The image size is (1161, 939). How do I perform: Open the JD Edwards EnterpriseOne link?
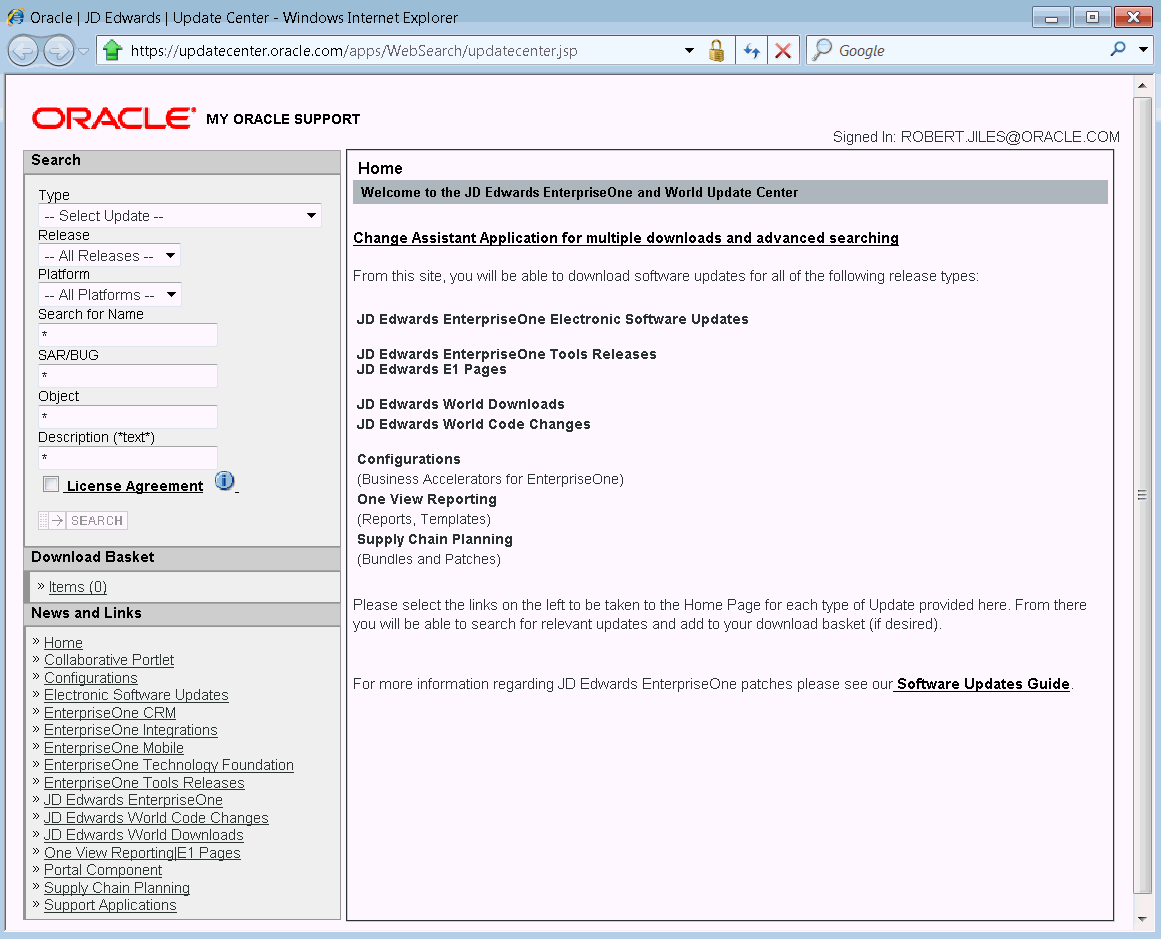tap(133, 800)
